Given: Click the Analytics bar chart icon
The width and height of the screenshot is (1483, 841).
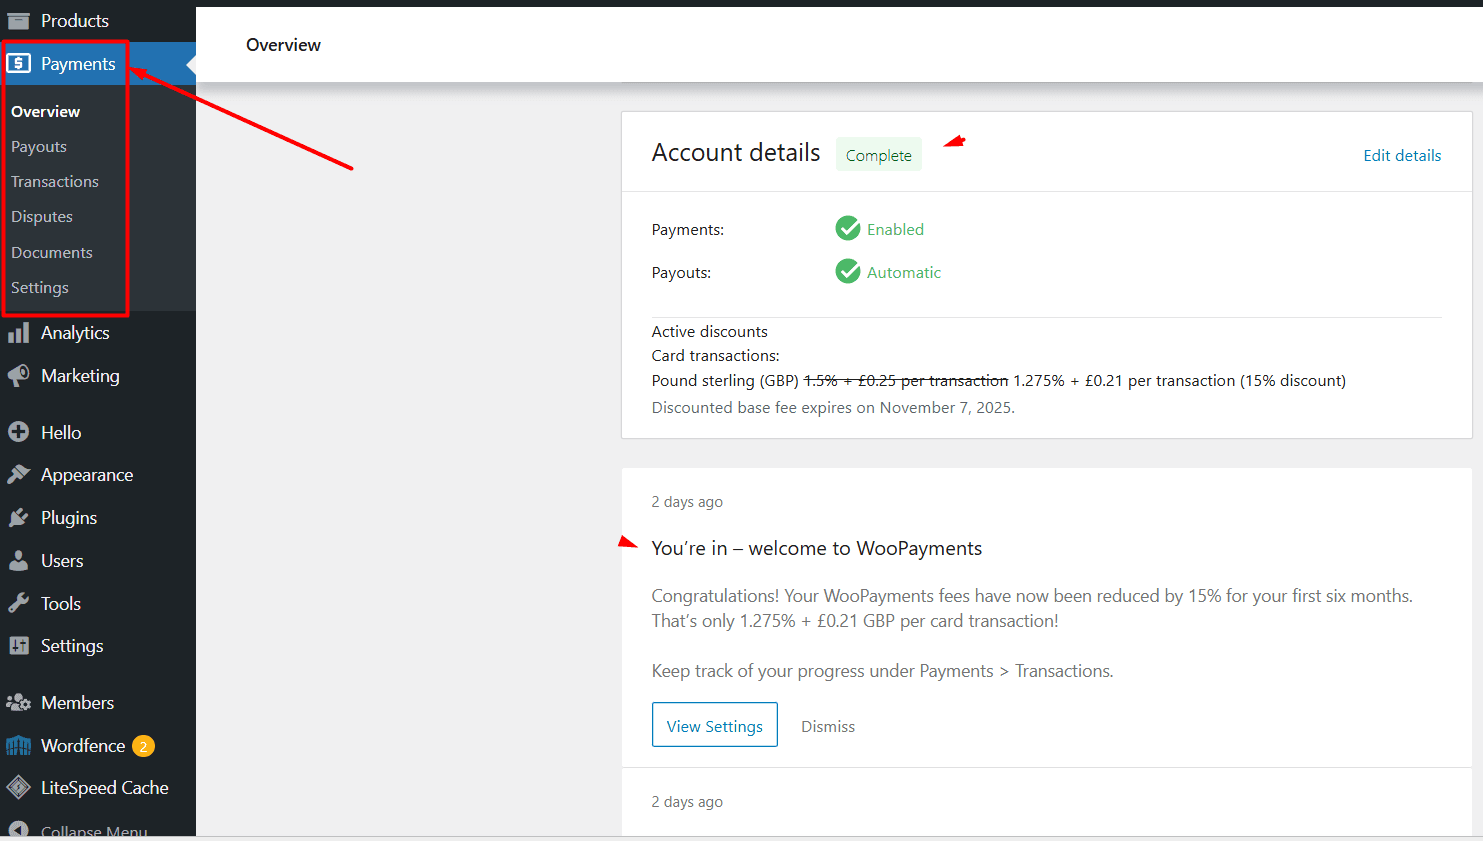Looking at the screenshot, I should coord(19,333).
